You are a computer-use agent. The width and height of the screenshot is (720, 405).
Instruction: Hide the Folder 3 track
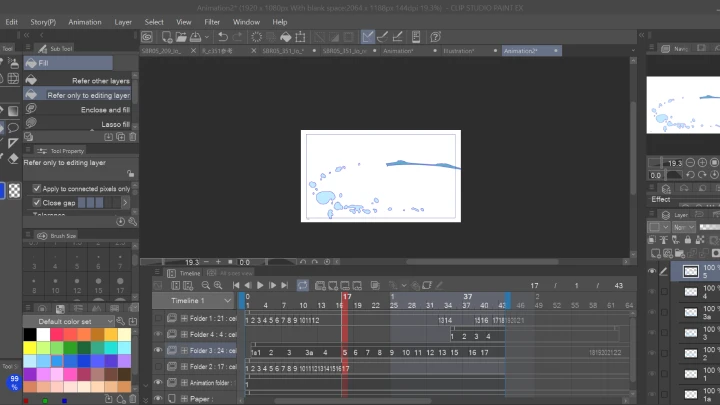click(x=158, y=350)
